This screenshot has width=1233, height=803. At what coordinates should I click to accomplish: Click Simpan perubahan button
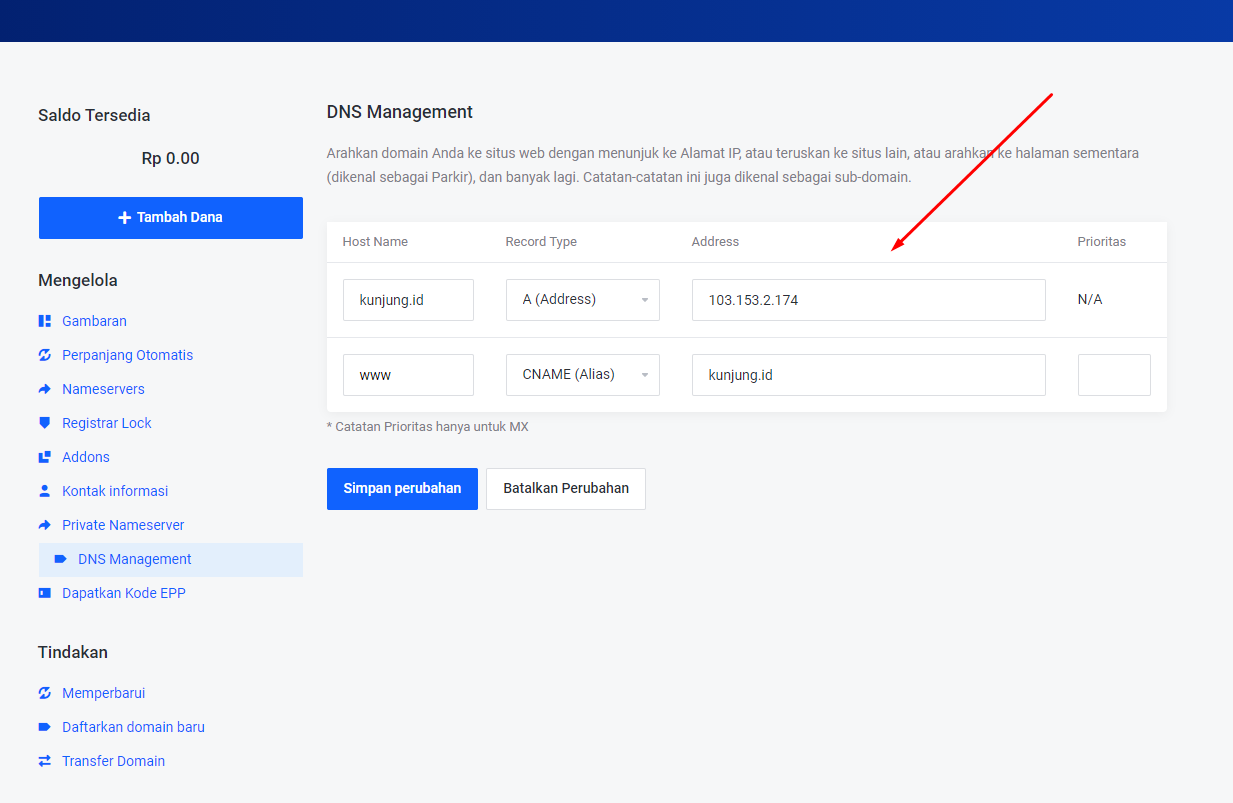pyautogui.click(x=402, y=489)
